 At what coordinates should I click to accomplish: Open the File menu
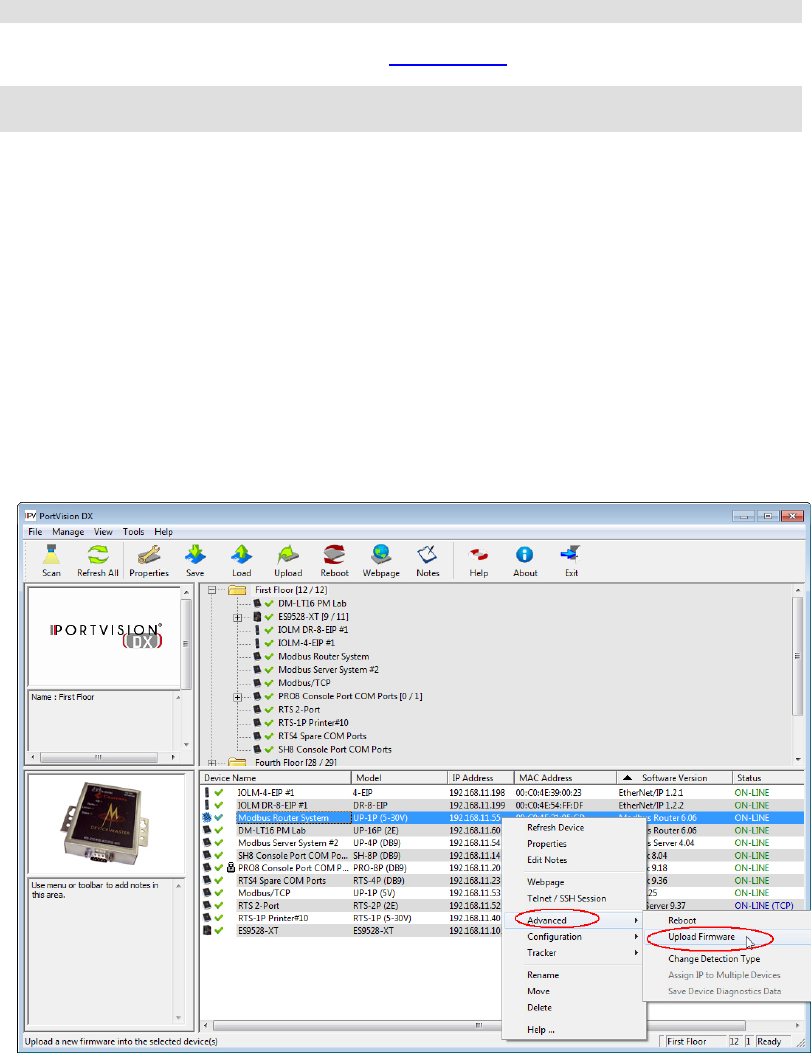pos(35,531)
